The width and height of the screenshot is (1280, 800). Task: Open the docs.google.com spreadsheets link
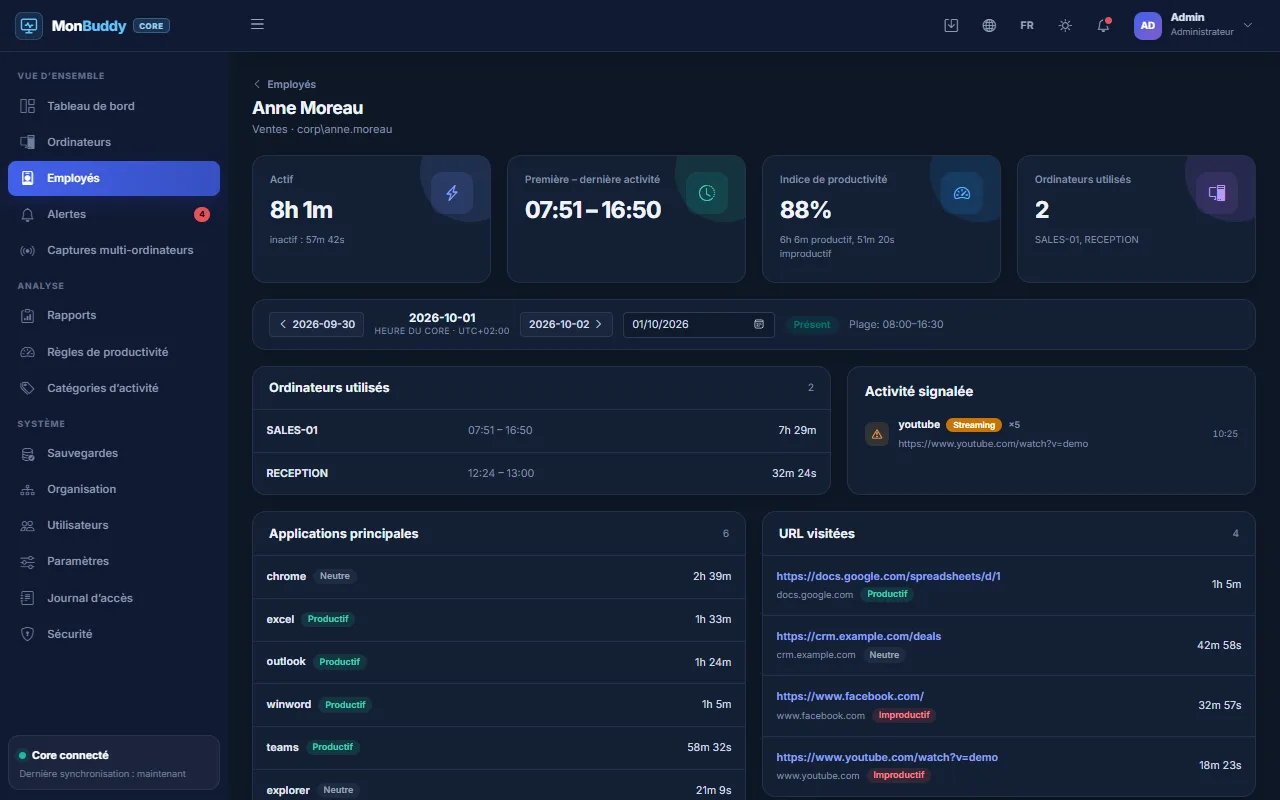[x=888, y=576]
